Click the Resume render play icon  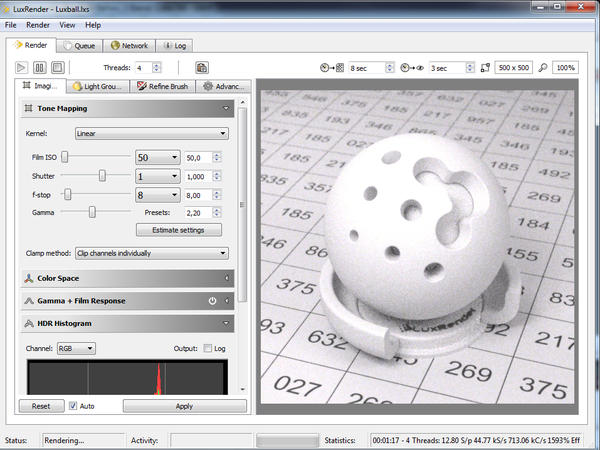22,67
